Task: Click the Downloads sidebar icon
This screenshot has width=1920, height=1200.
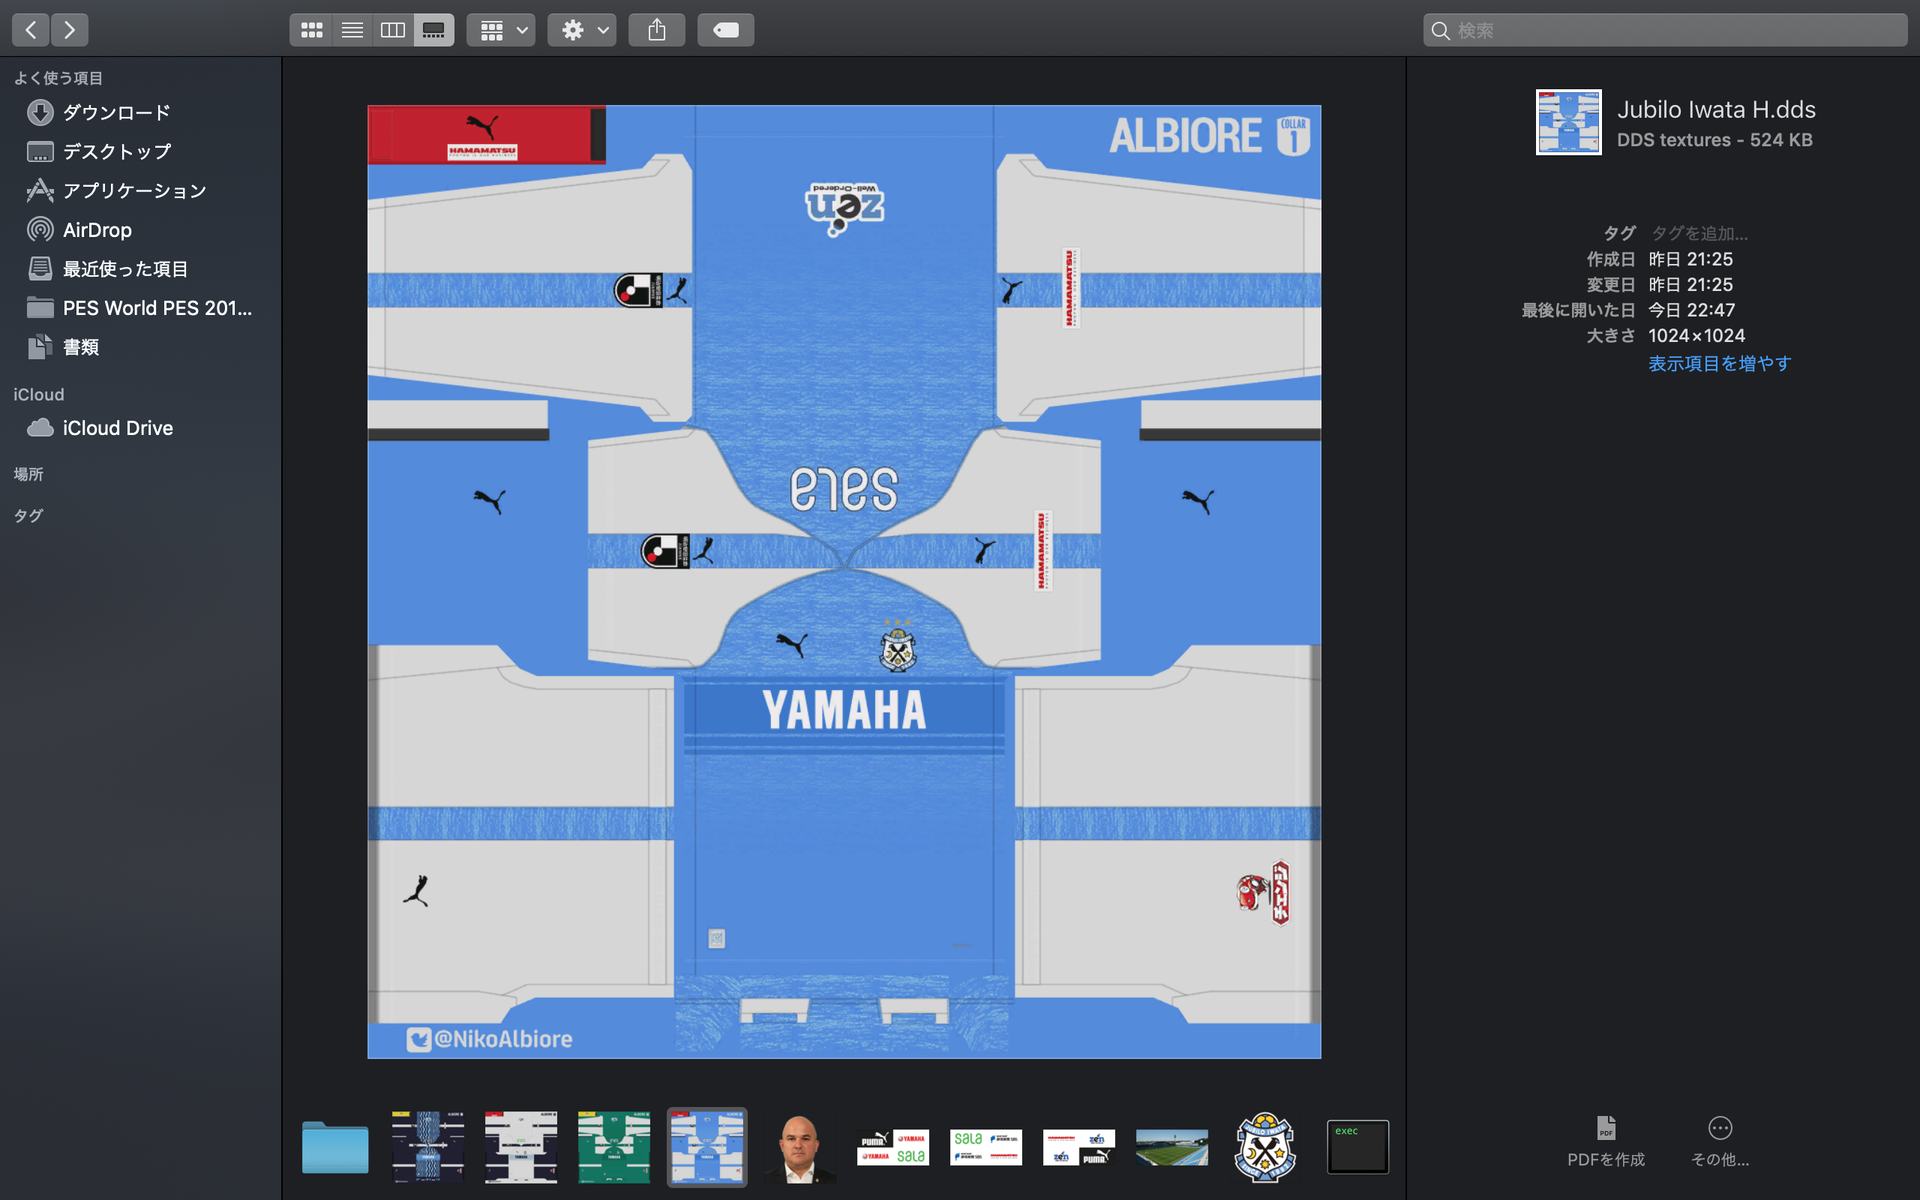Action: pos(40,112)
